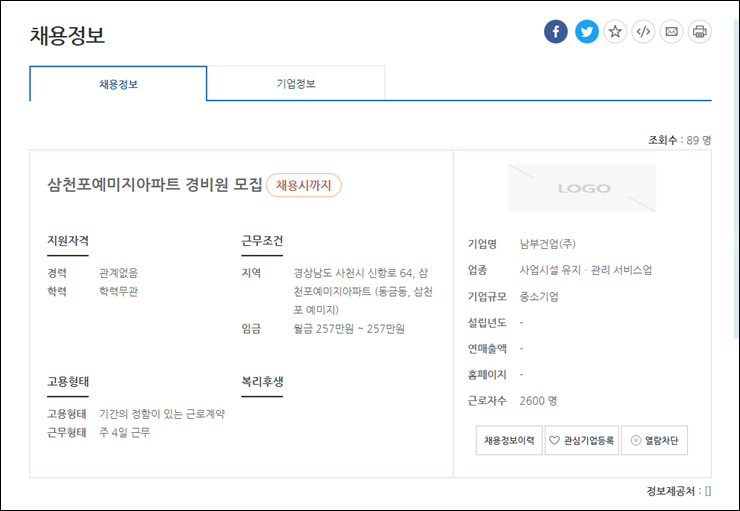This screenshot has width=740, height=511.
Task: Select the title 삼천포예미지아파트 경비원 모집
Action: click(154, 184)
